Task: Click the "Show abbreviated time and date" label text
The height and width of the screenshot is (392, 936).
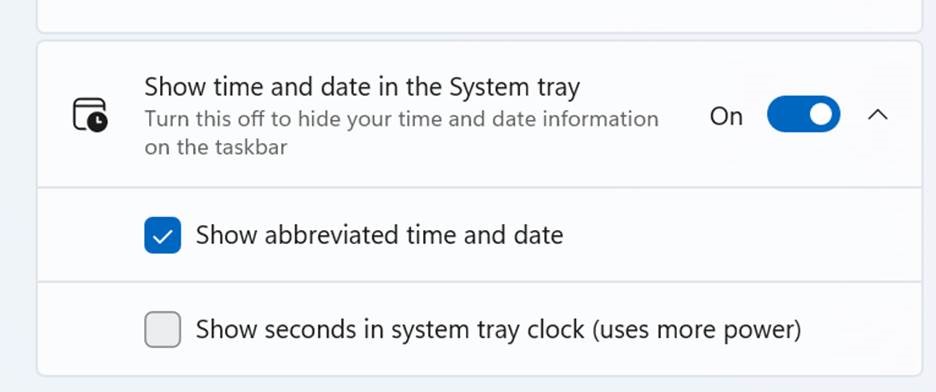Action: [379, 235]
